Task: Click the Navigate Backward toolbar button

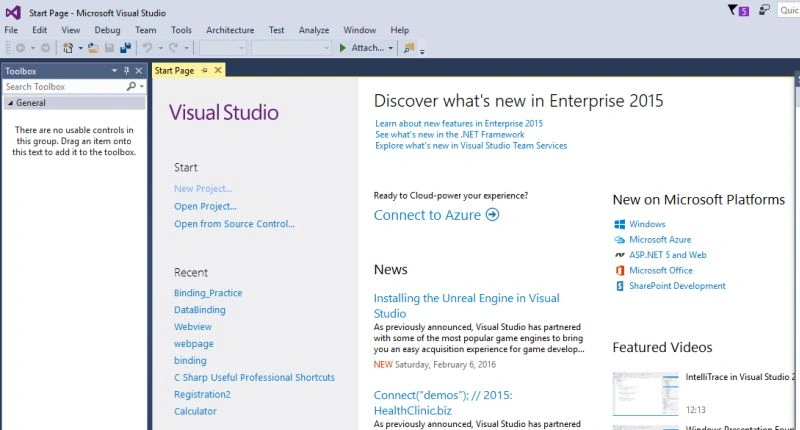Action: tap(20, 48)
